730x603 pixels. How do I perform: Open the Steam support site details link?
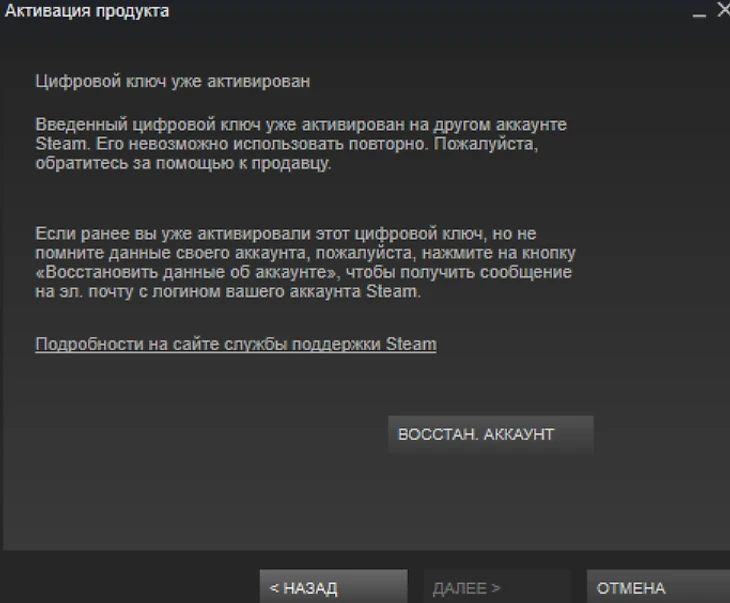(x=236, y=344)
